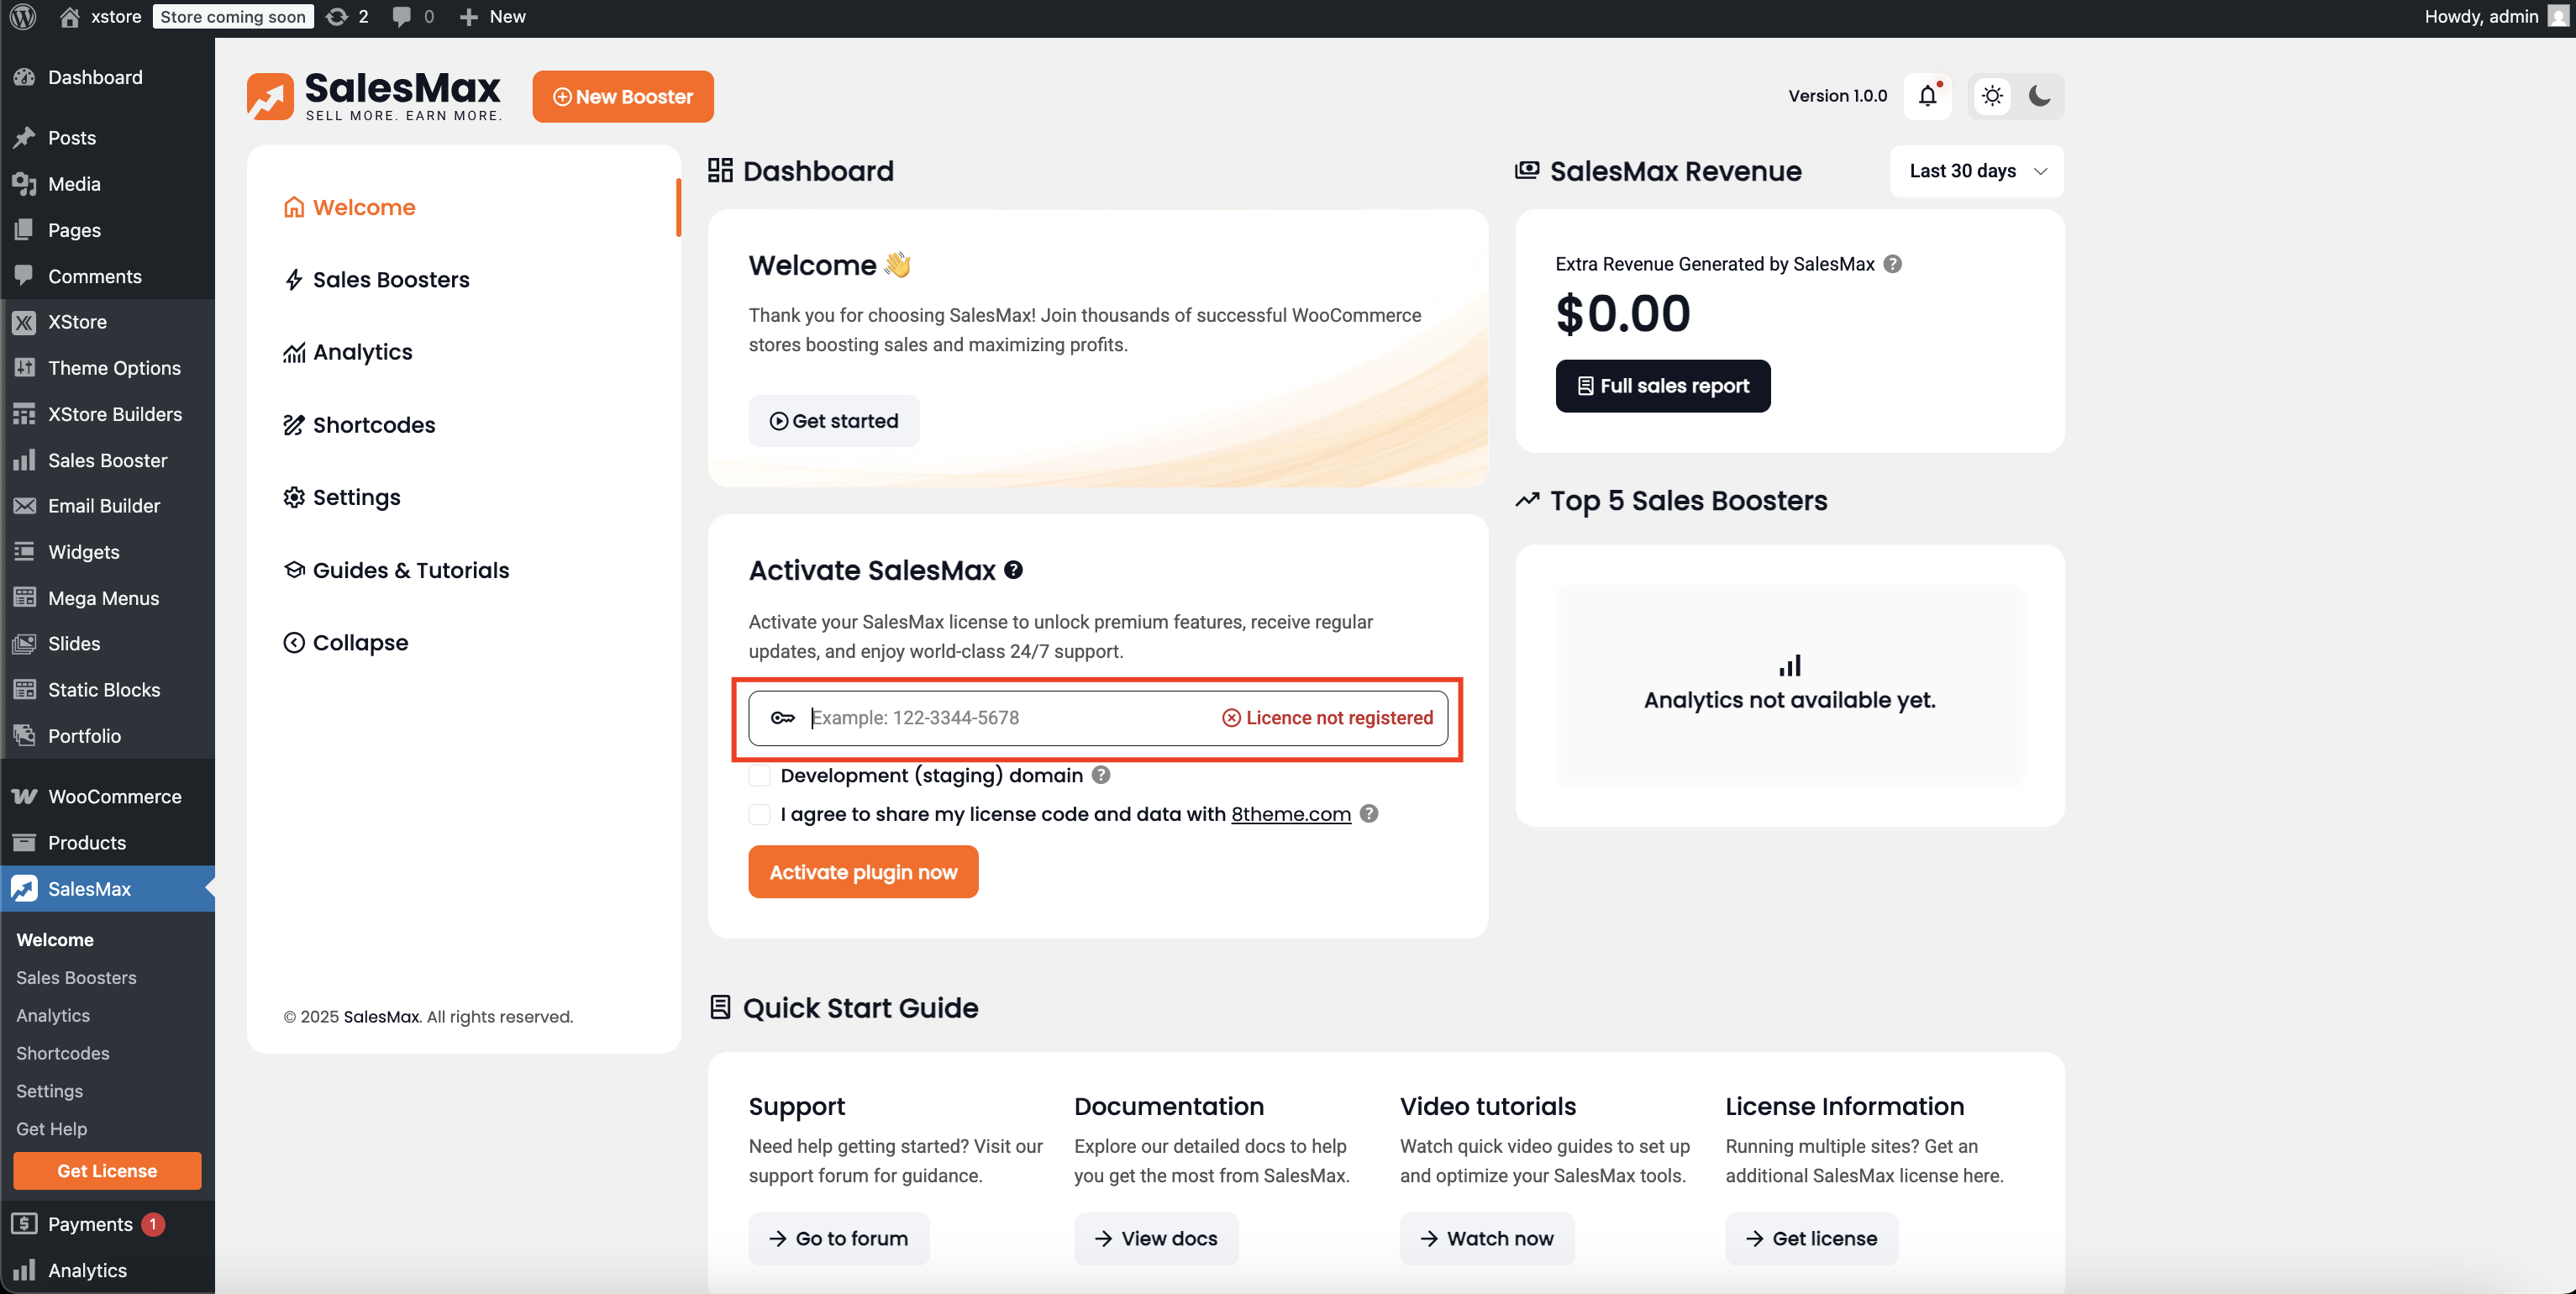Click help icon beside license sharing agreement
This screenshot has width=2576, height=1294.
1369,814
